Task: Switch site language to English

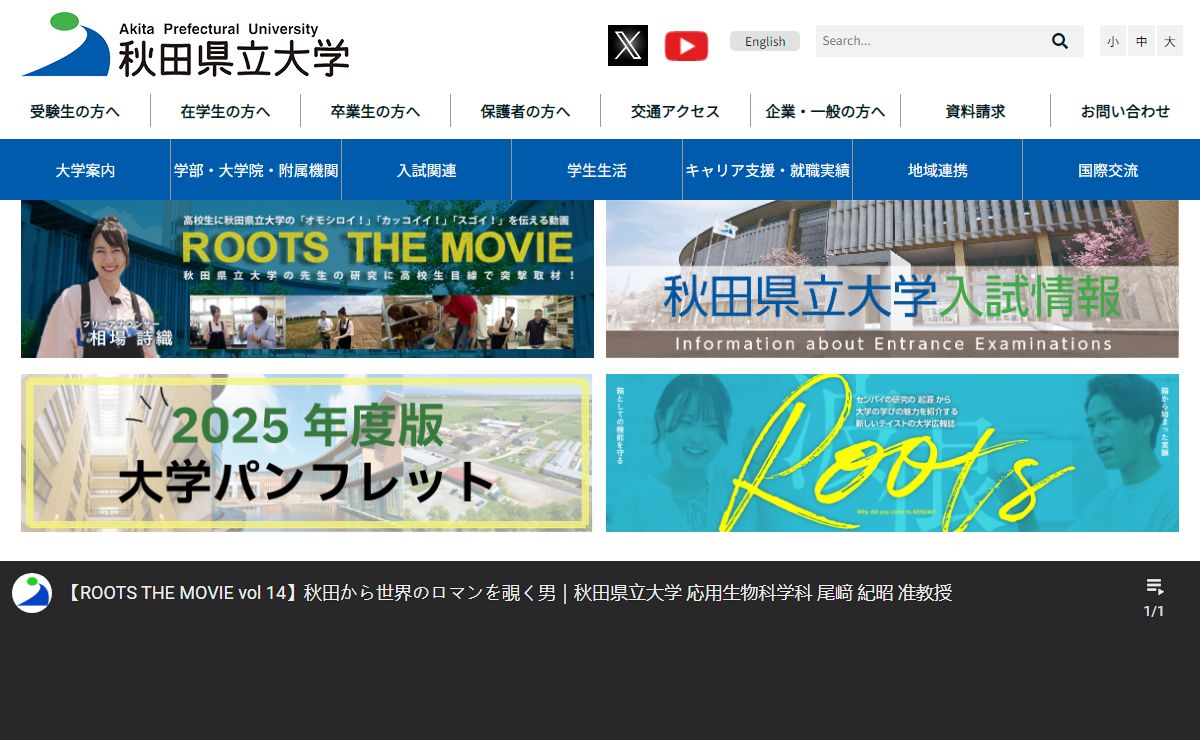Action: coord(765,41)
